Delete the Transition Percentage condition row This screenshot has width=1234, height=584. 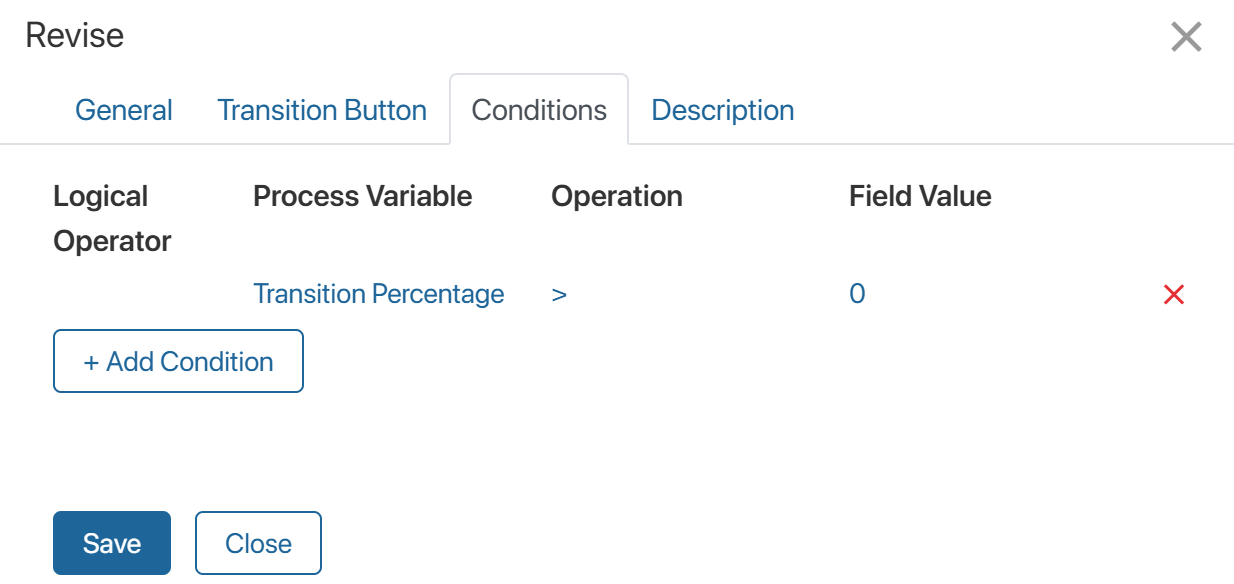tap(1174, 295)
